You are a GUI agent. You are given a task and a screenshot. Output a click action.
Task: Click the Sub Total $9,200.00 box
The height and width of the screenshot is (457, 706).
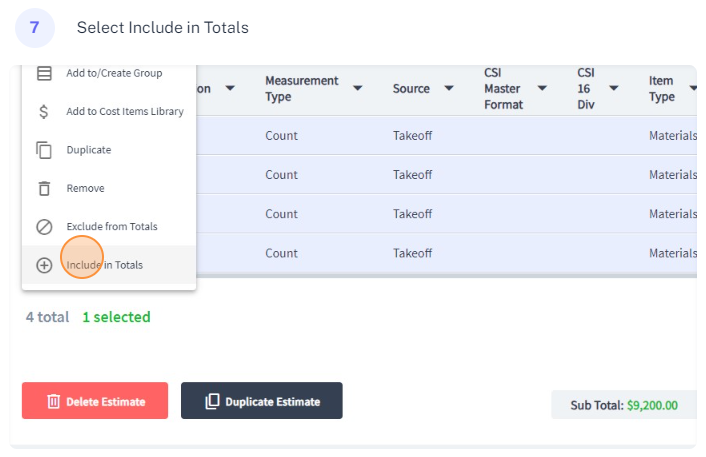(x=624, y=405)
